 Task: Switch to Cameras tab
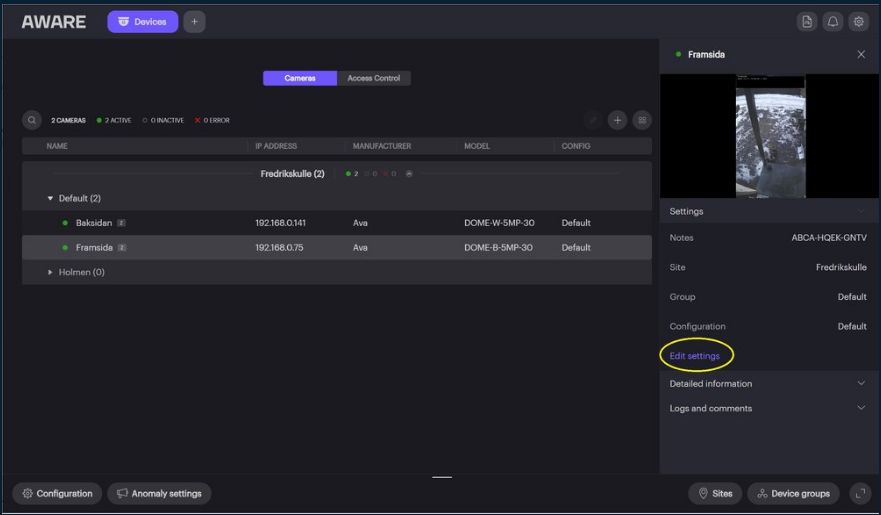click(300, 78)
